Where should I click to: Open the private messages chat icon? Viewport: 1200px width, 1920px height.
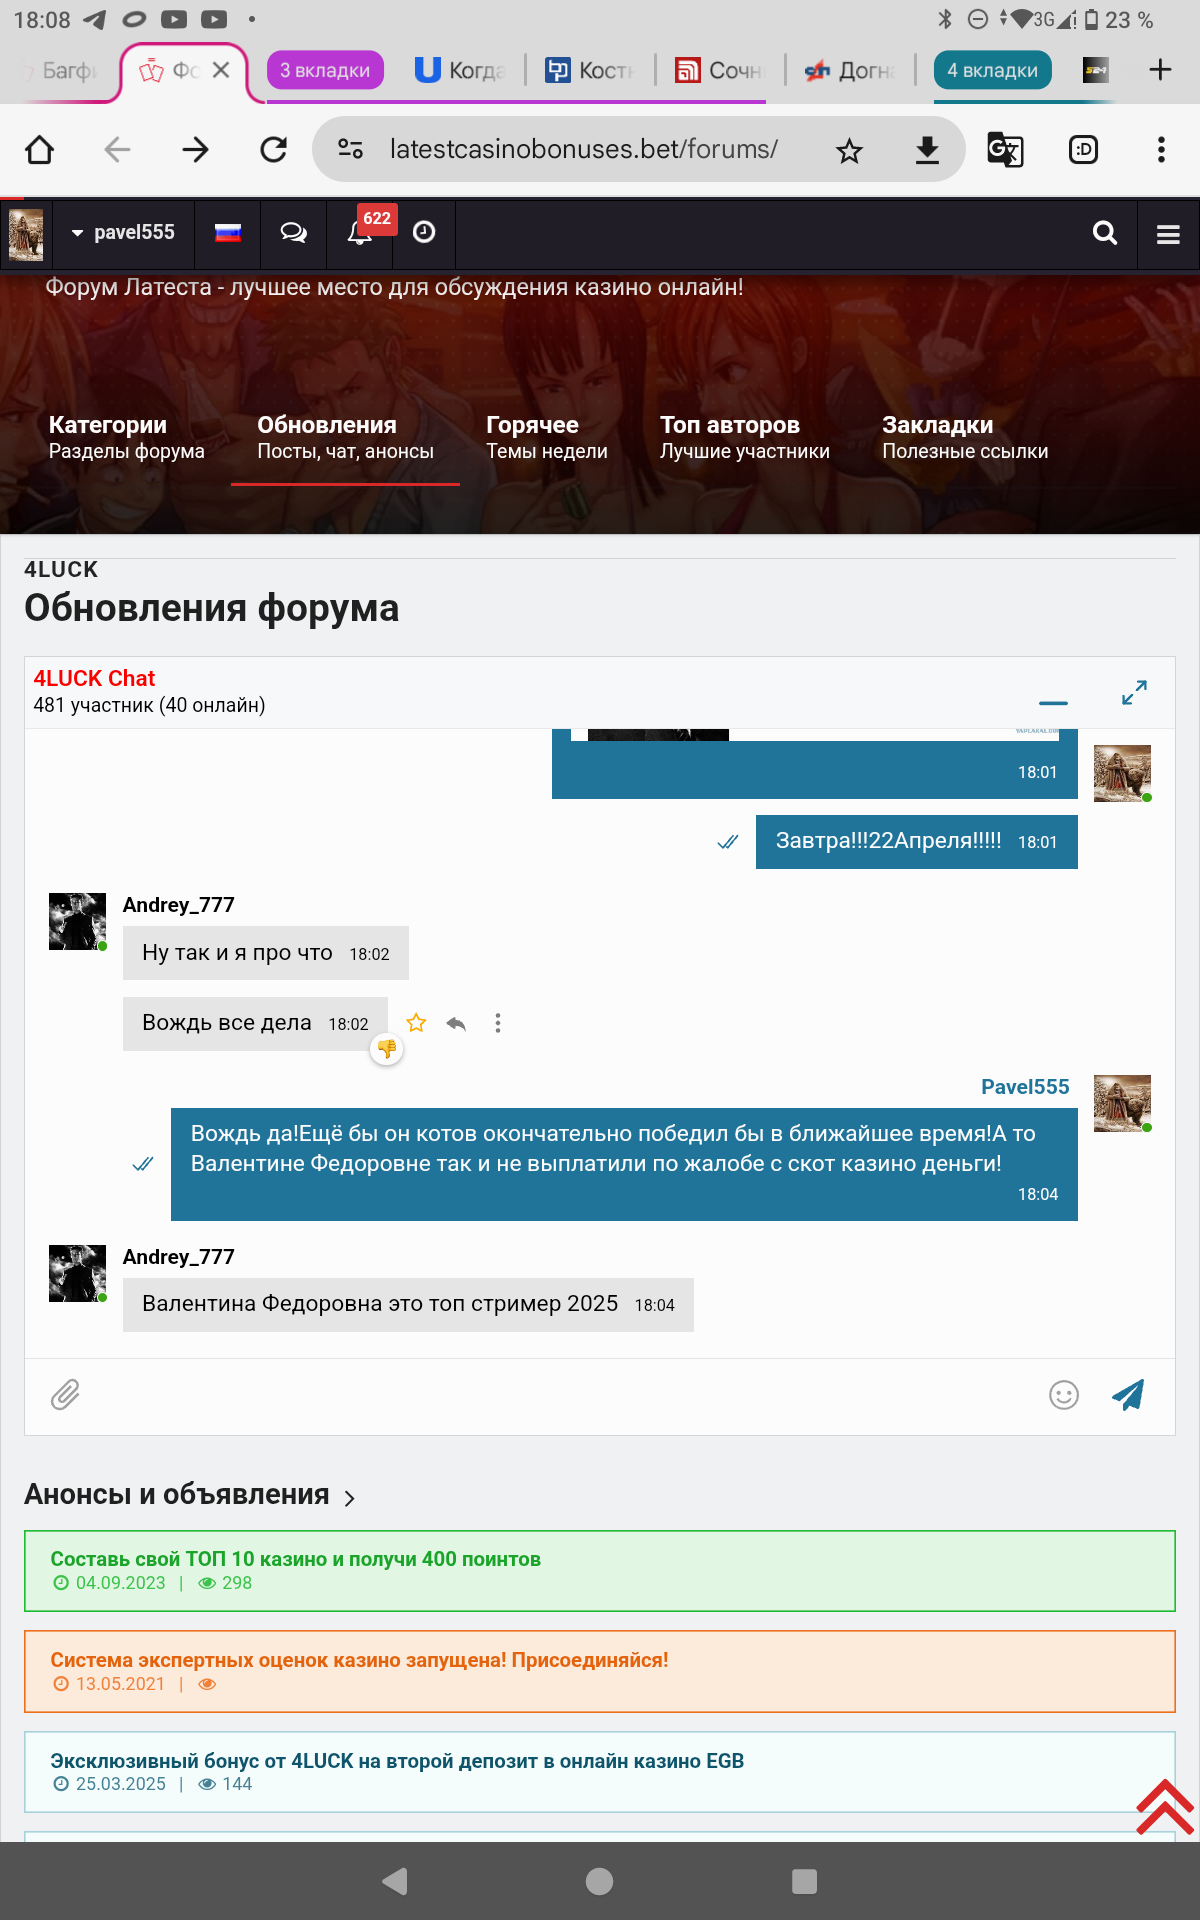tap(293, 233)
